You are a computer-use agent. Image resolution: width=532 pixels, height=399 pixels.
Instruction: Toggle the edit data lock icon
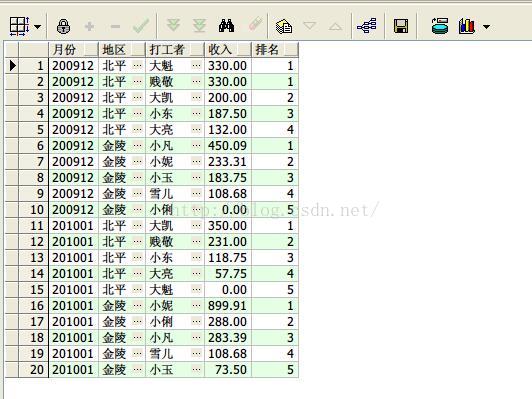tap(63, 26)
